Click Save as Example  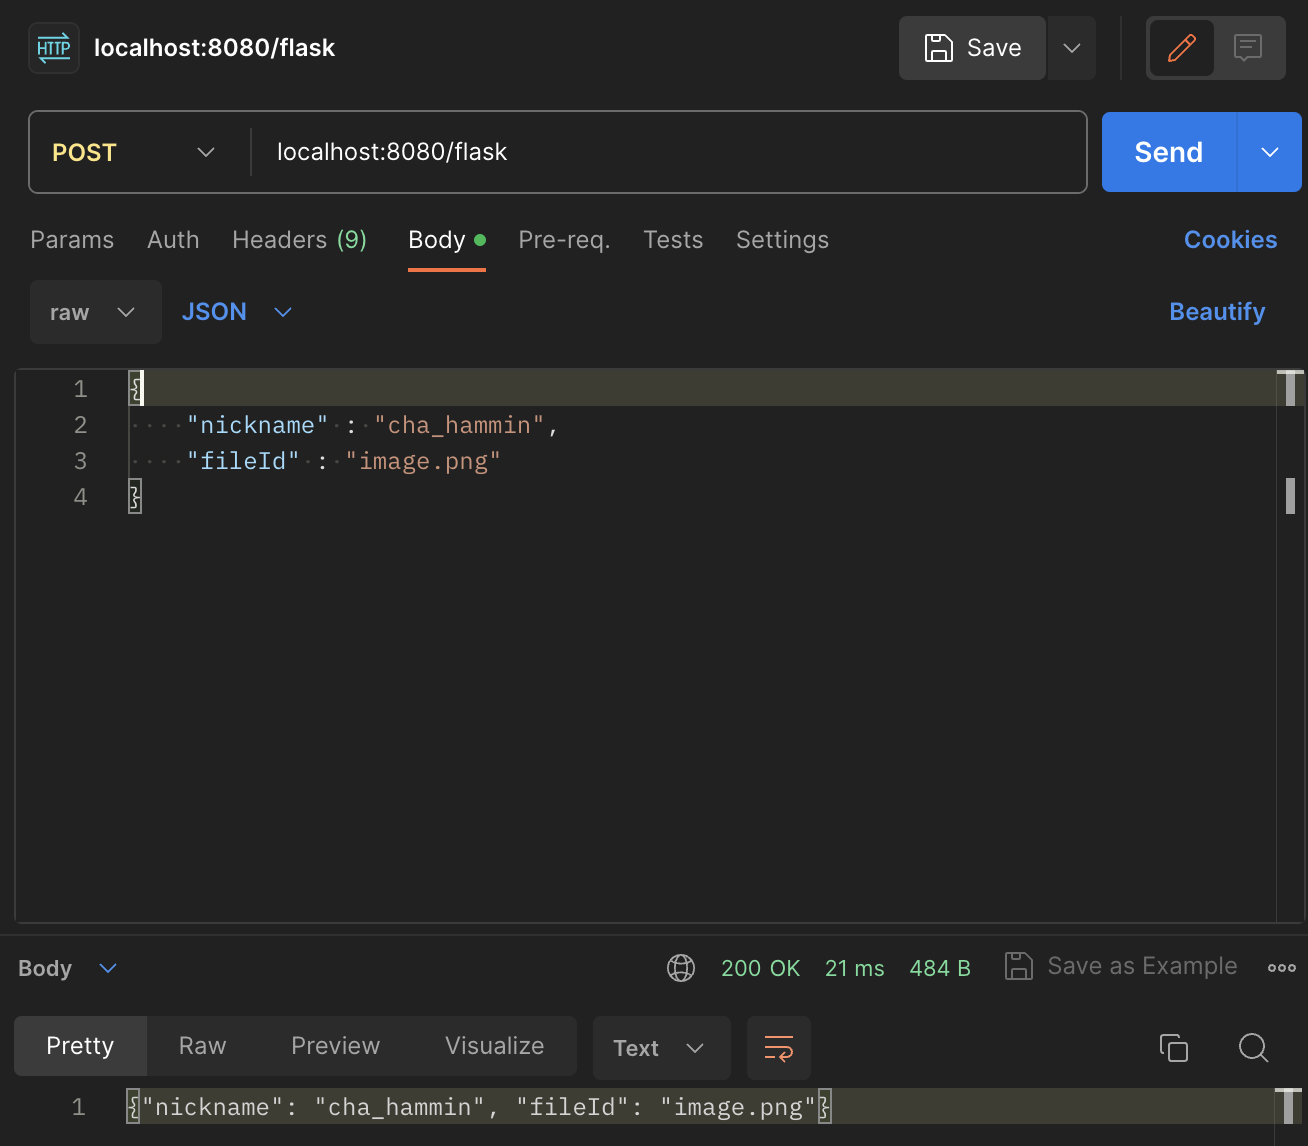(x=1121, y=966)
